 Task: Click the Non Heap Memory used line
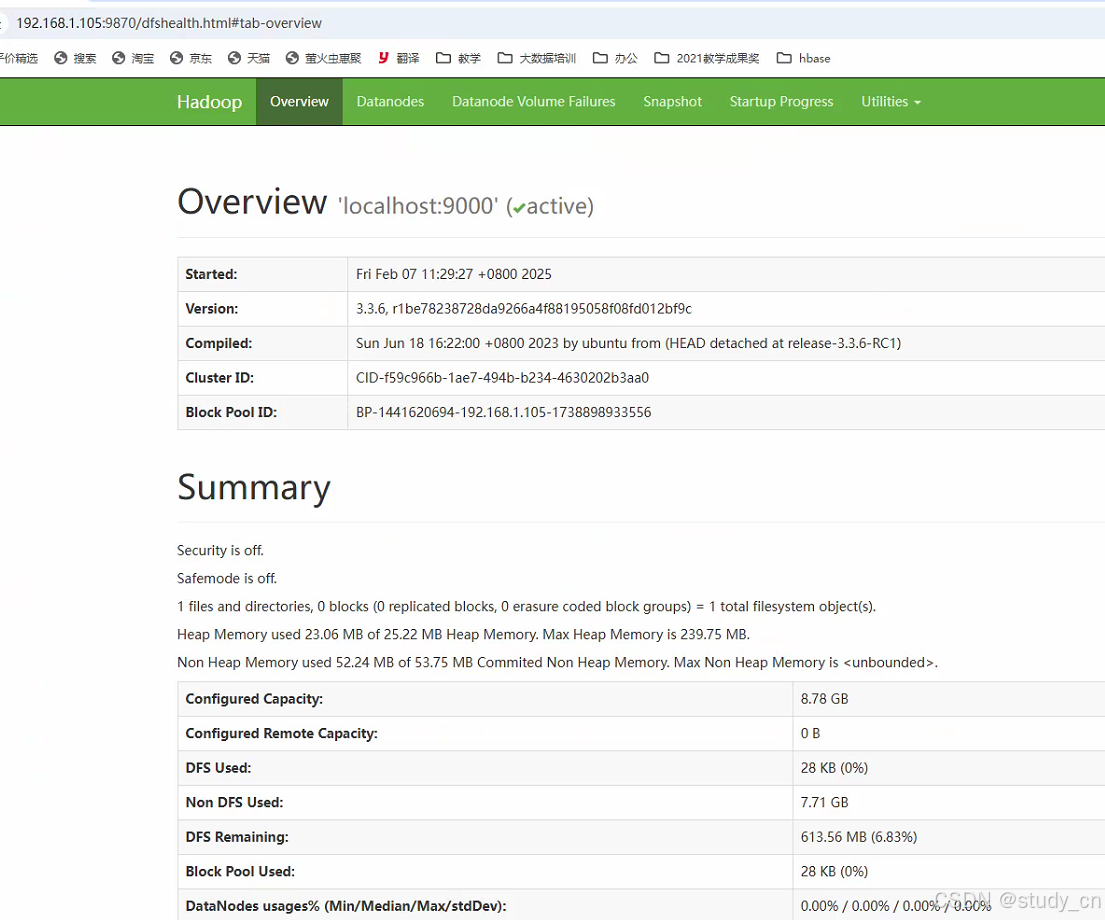557,663
